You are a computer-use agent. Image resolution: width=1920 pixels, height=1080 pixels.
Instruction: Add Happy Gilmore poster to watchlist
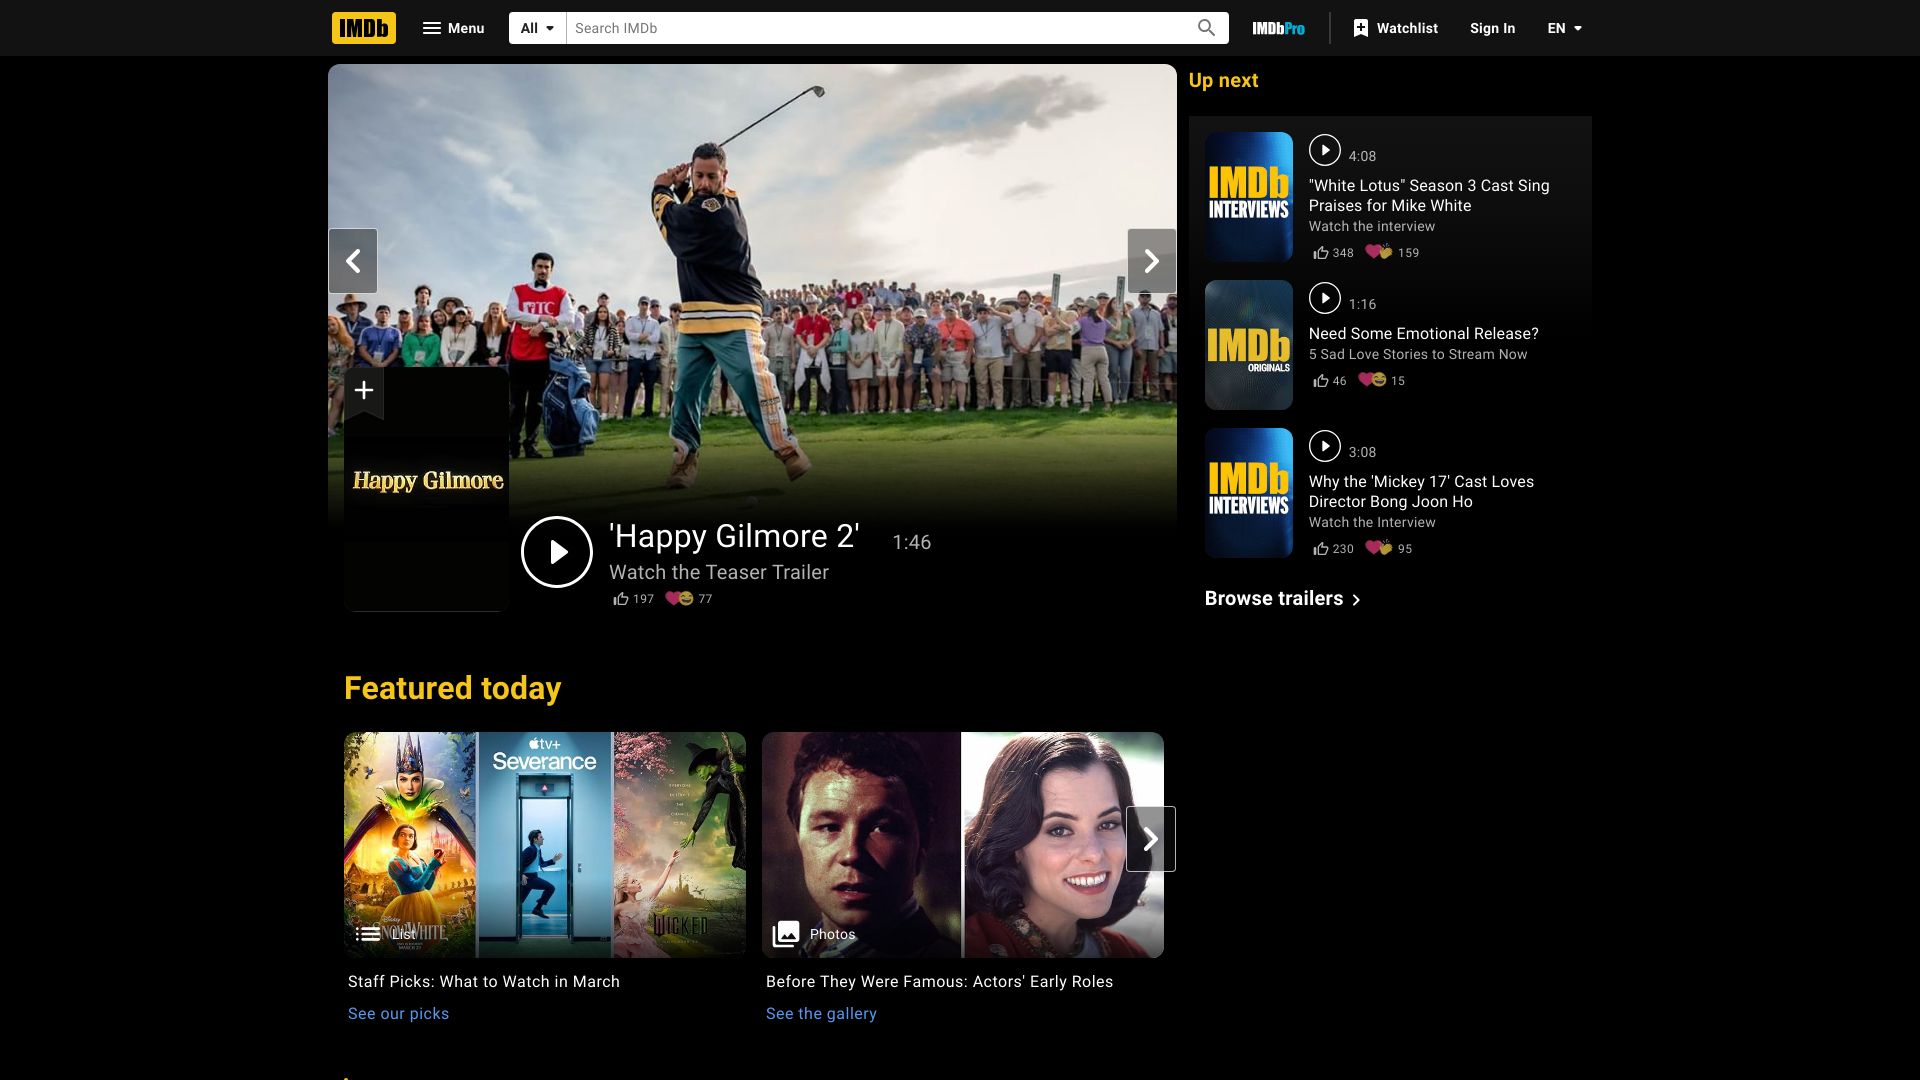(x=364, y=390)
